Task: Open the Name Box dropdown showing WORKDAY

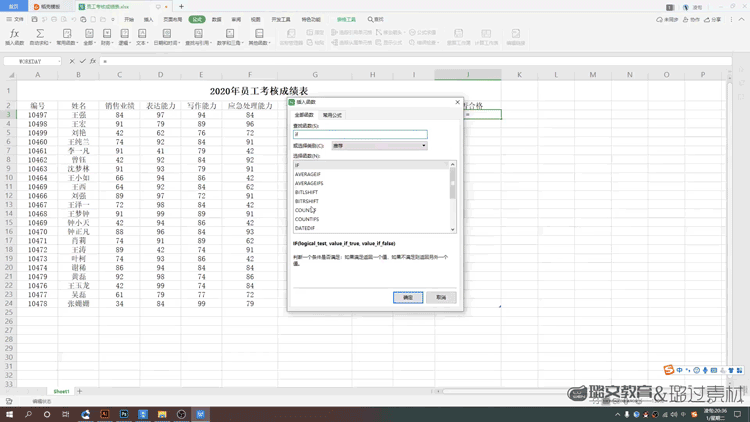Action: click(59, 61)
